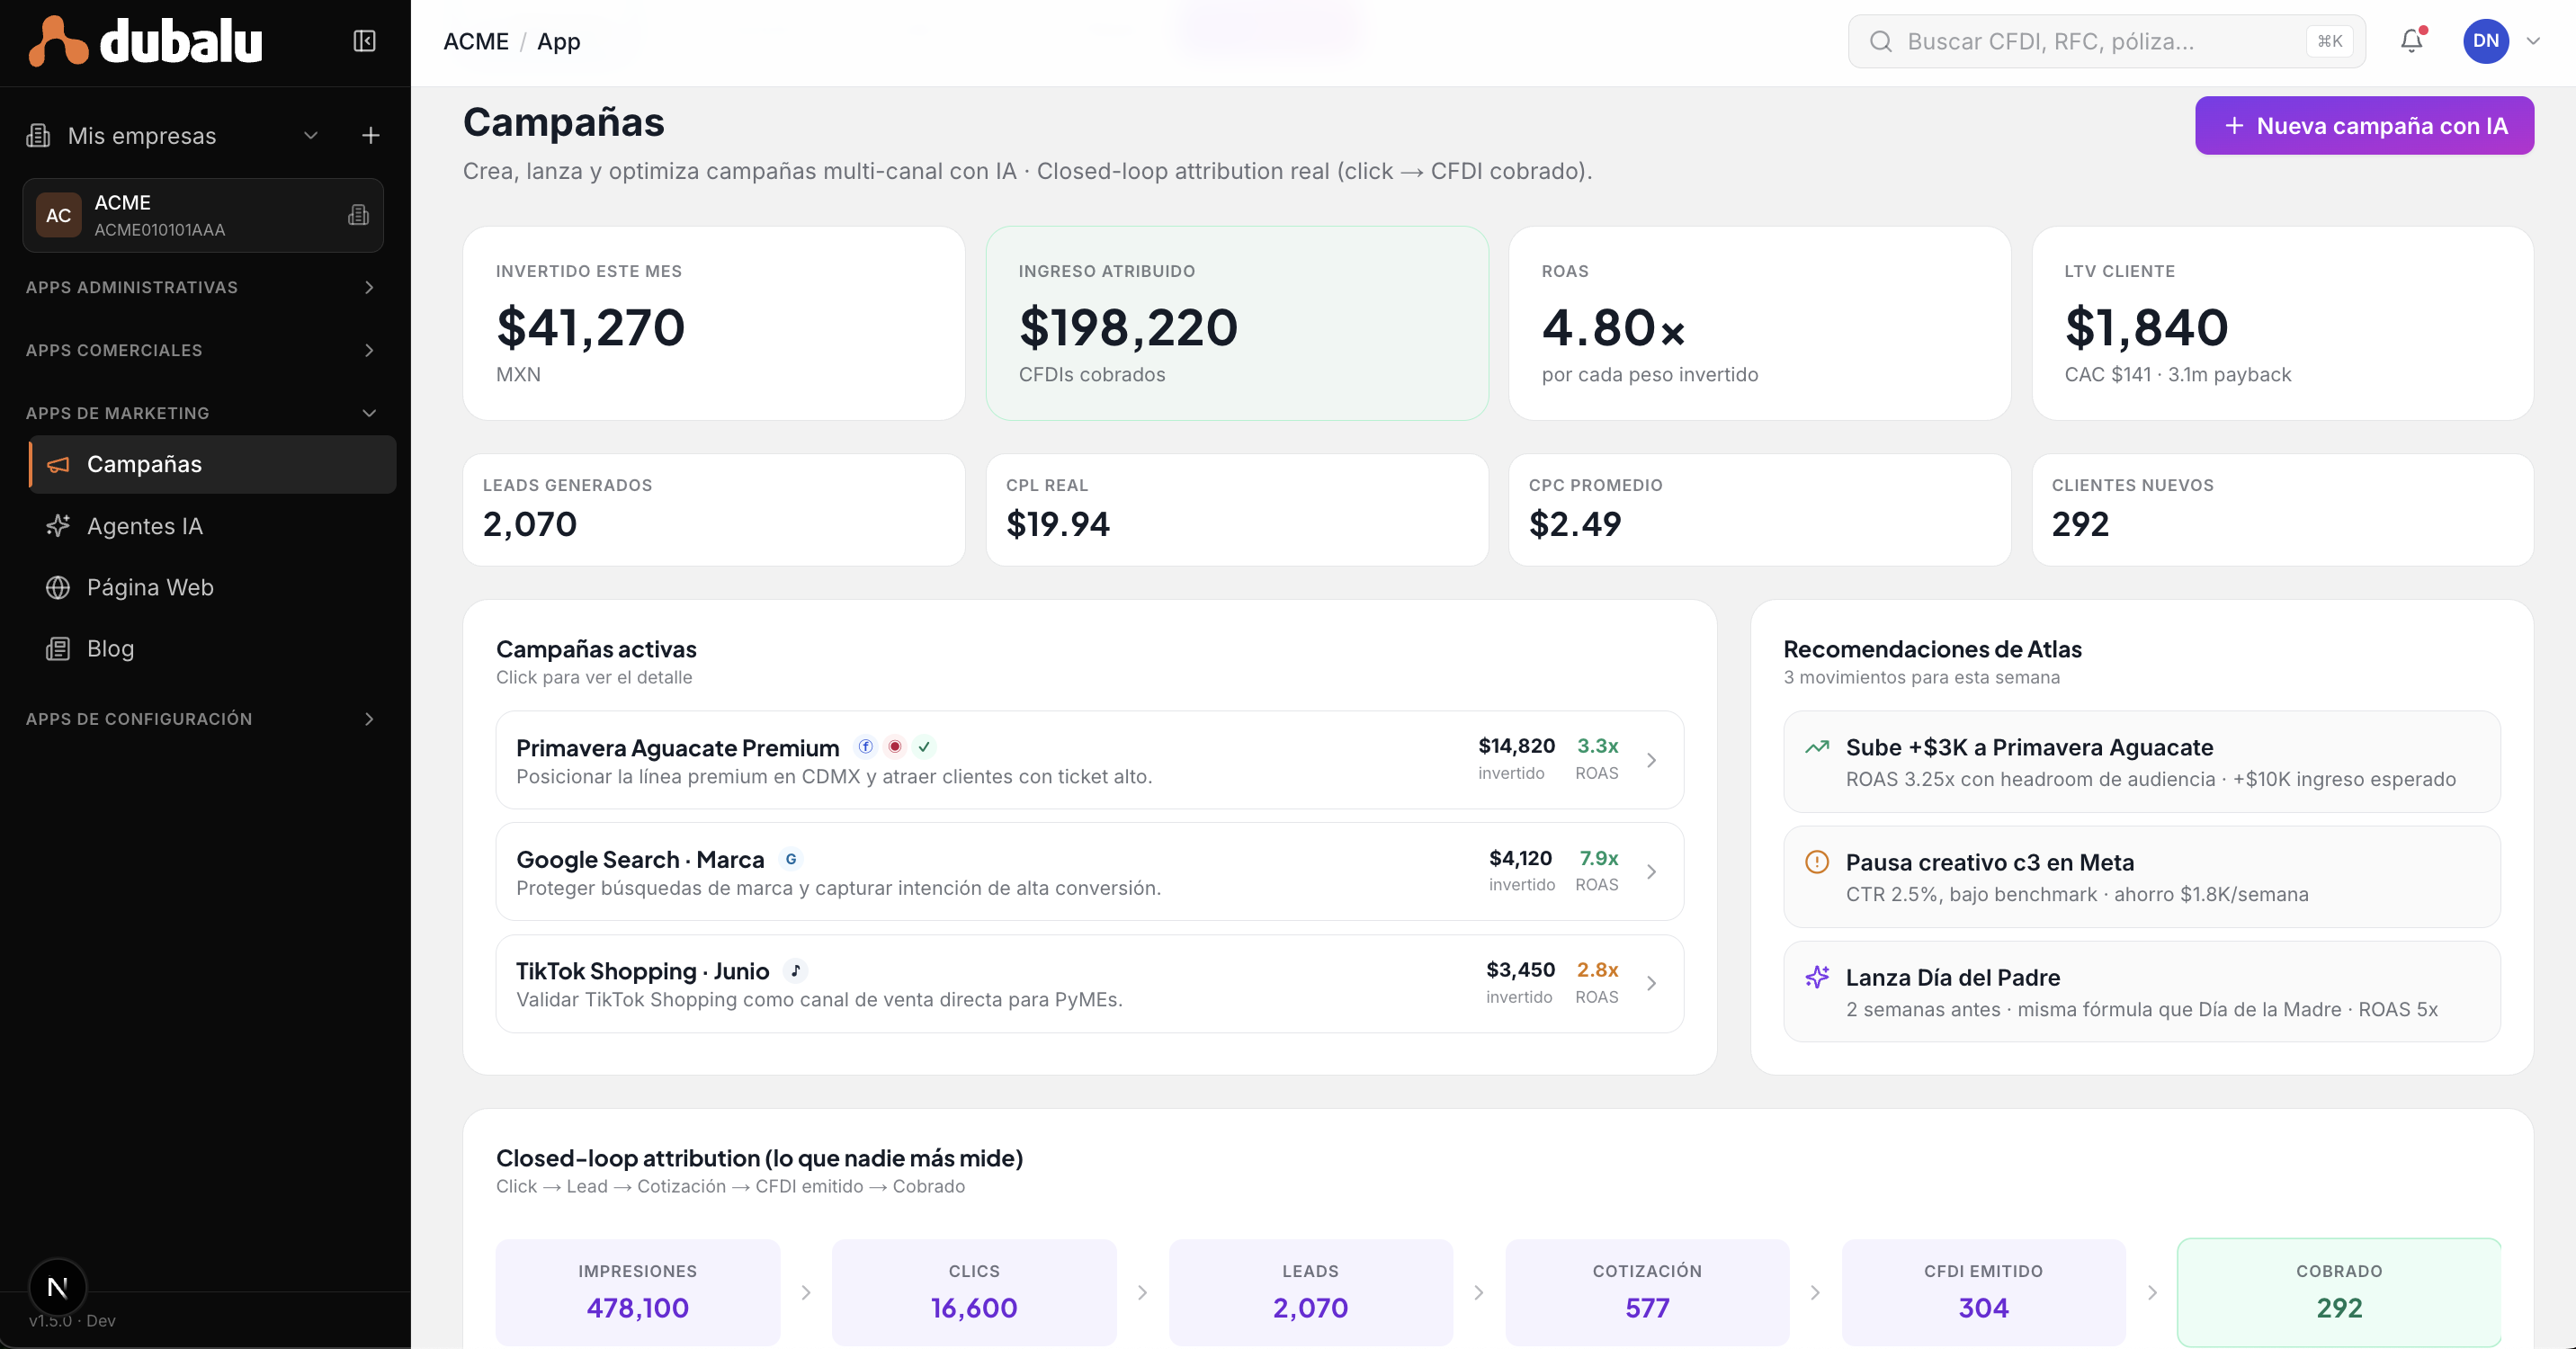
Task: Click the red Instagram icon on Primavera Aguacate
Action: tap(895, 746)
